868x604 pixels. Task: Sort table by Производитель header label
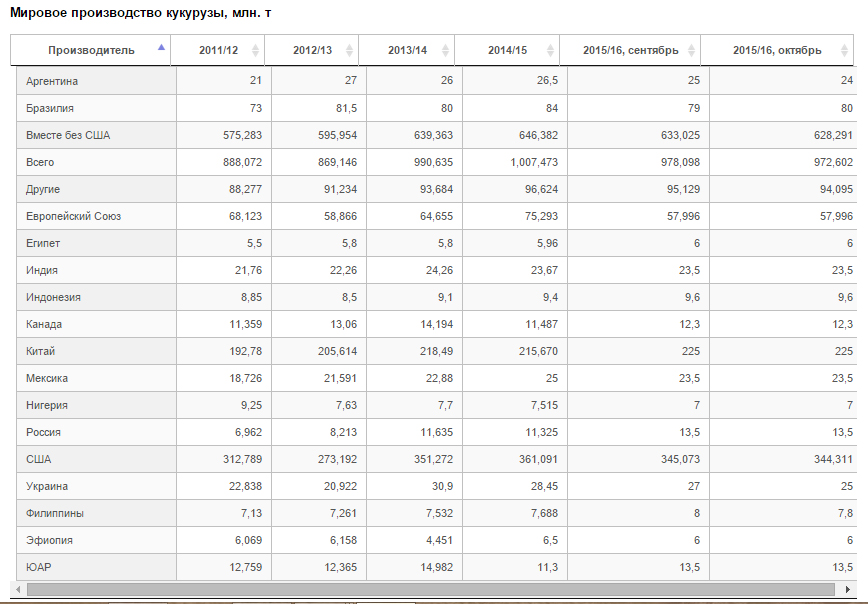90,50
